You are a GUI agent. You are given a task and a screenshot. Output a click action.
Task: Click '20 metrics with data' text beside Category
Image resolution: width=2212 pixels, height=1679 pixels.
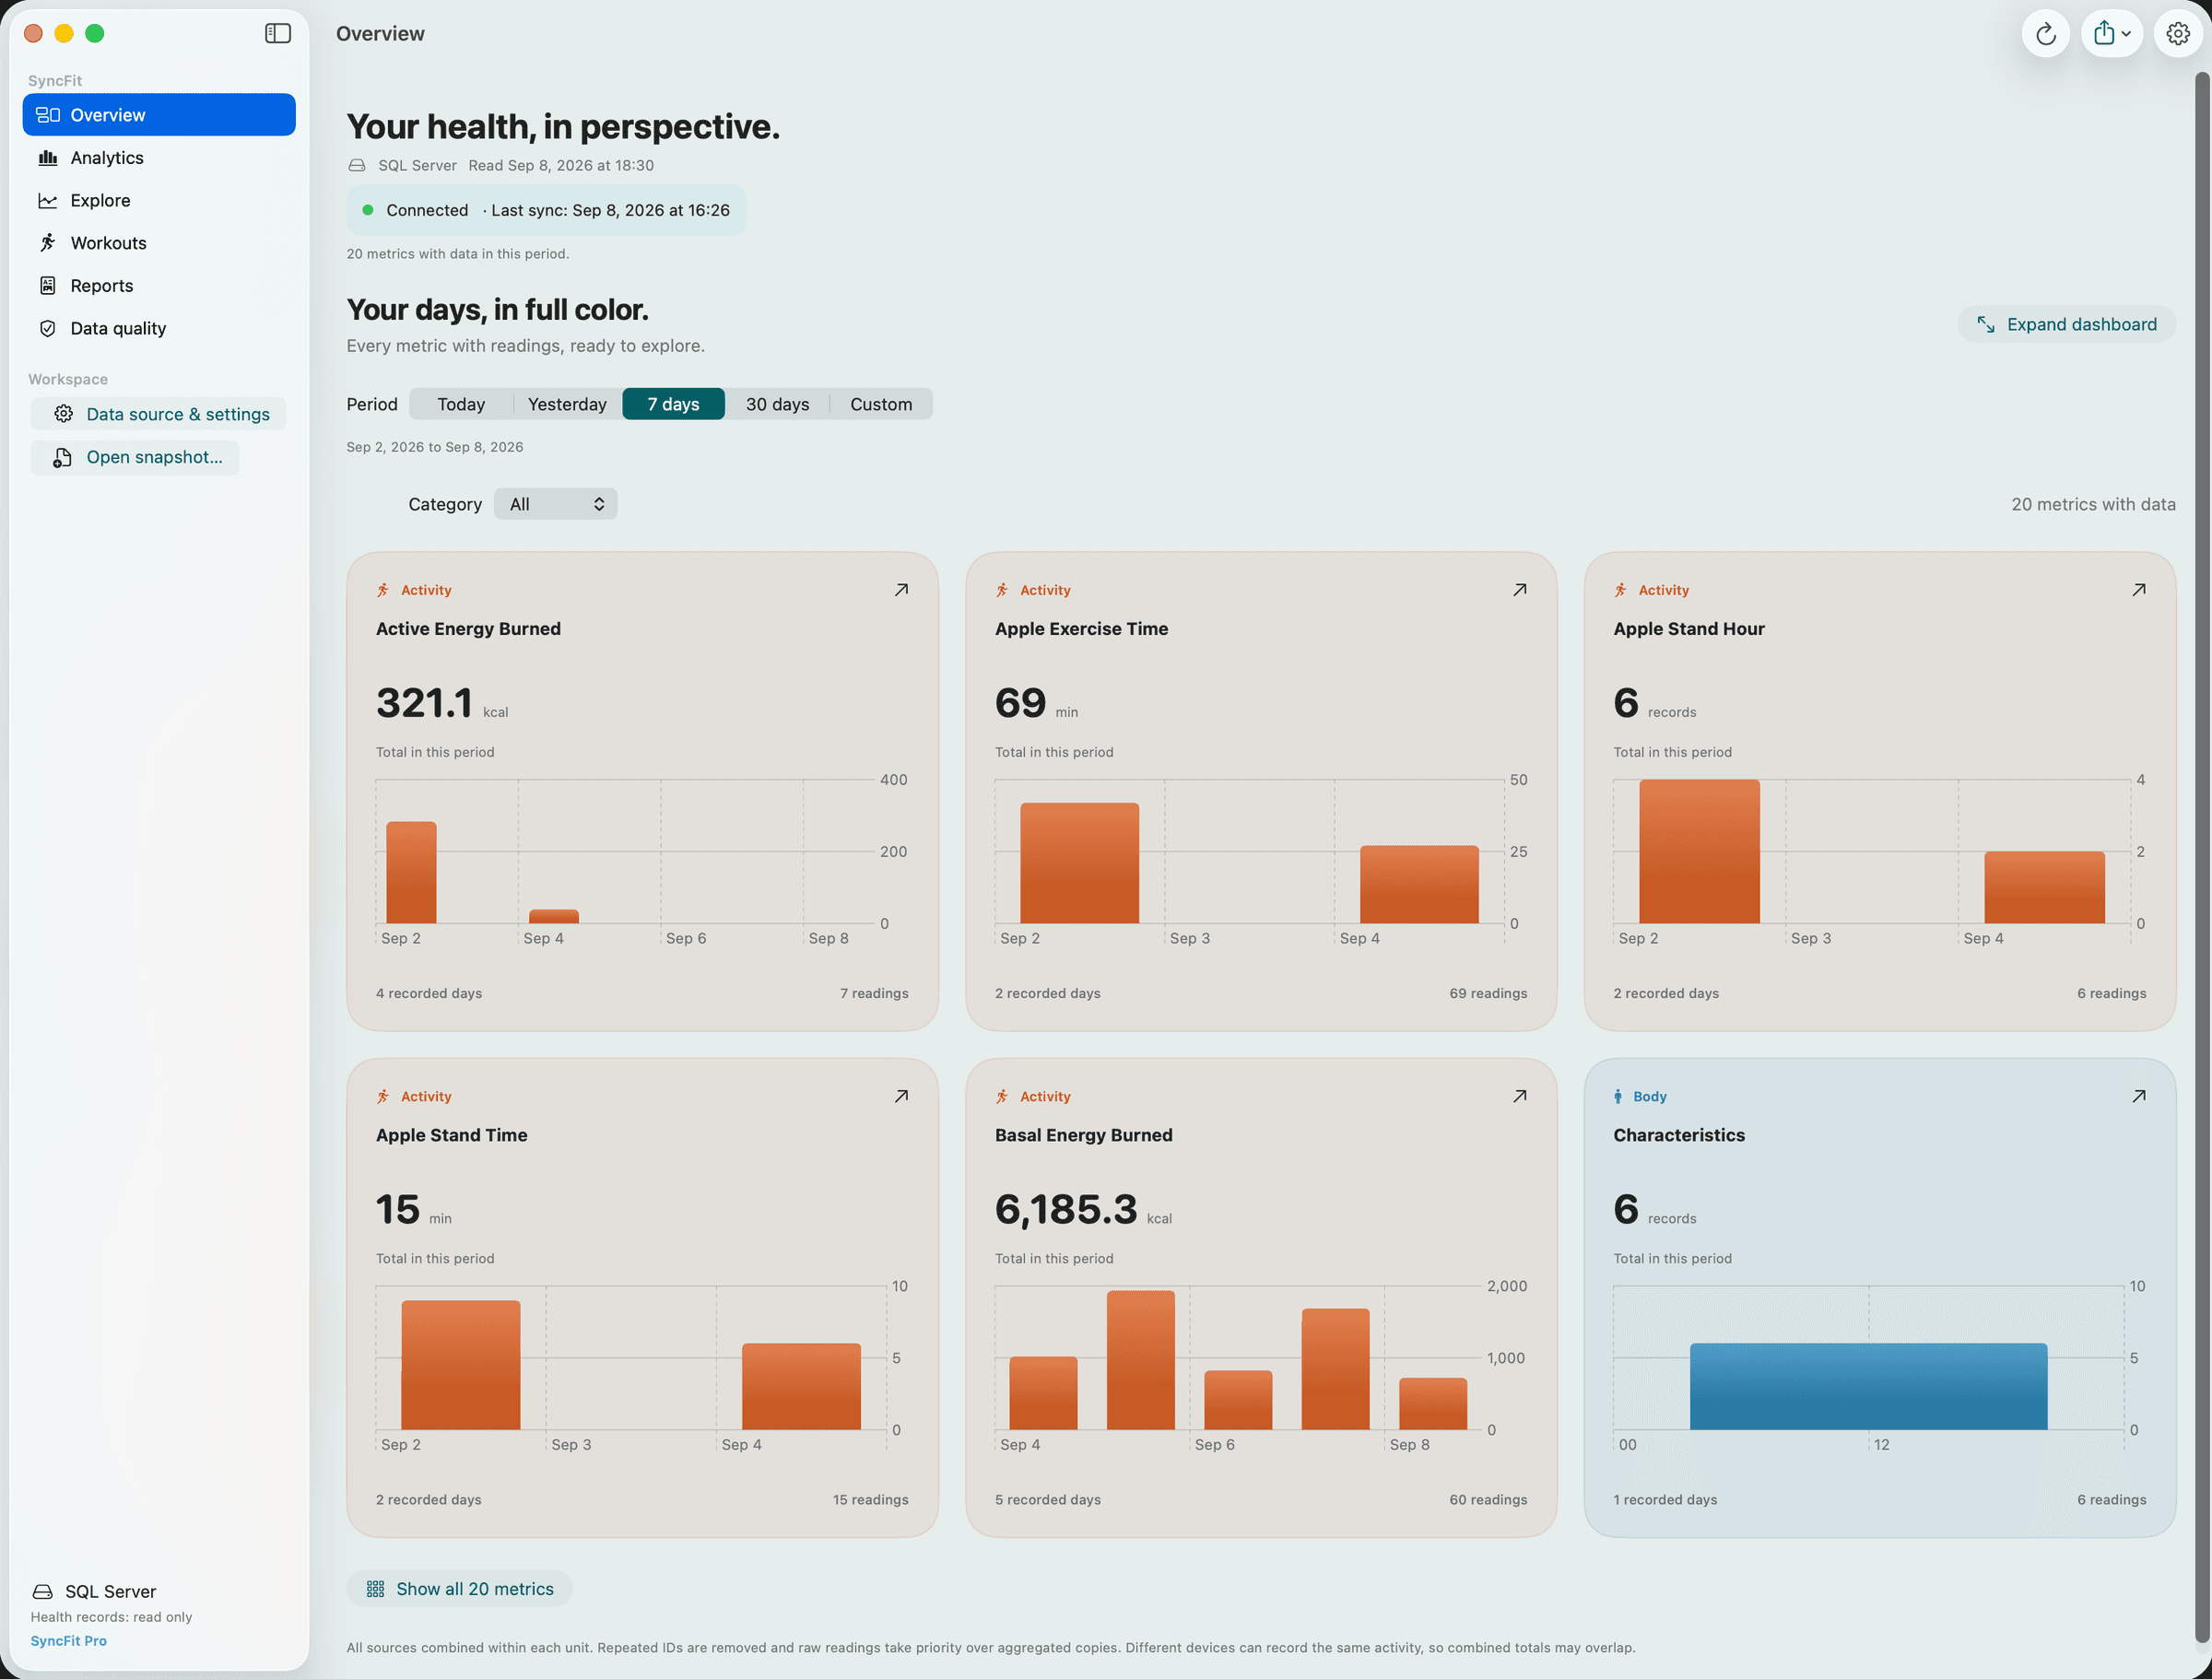[x=2093, y=504]
